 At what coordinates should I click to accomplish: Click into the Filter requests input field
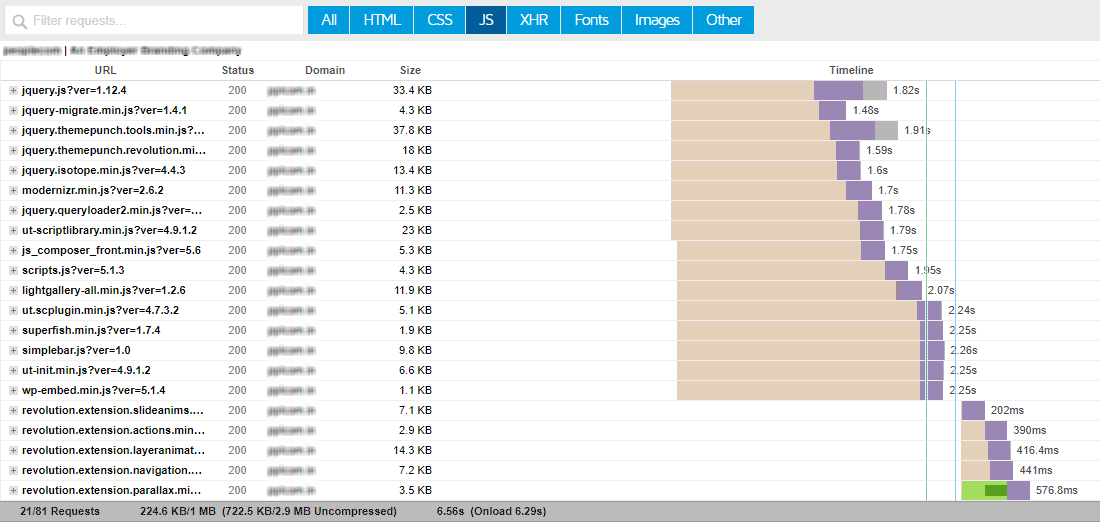click(160, 21)
